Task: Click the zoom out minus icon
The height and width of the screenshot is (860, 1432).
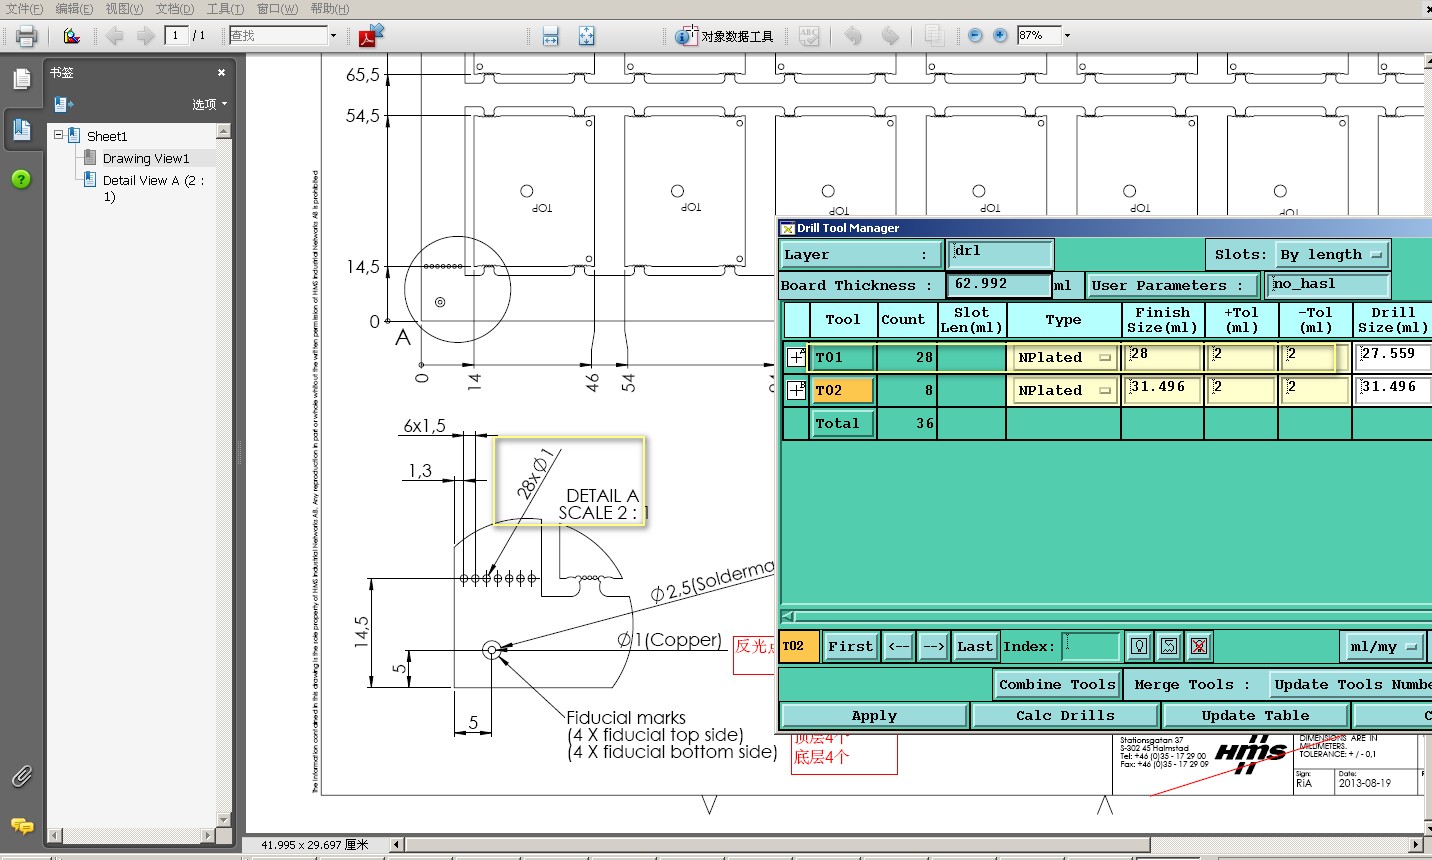Action: click(x=975, y=35)
